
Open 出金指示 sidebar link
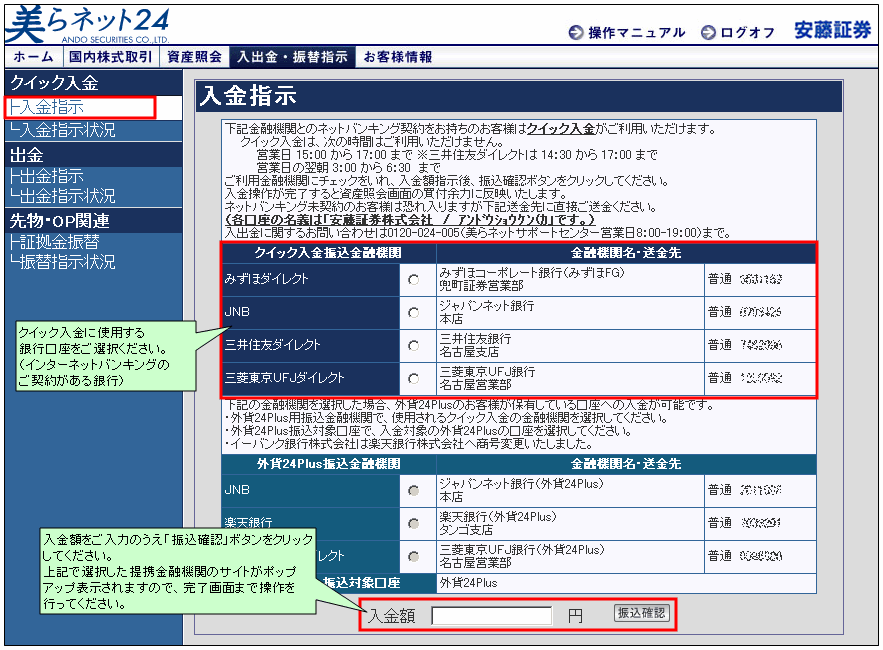pyautogui.click(x=47, y=176)
